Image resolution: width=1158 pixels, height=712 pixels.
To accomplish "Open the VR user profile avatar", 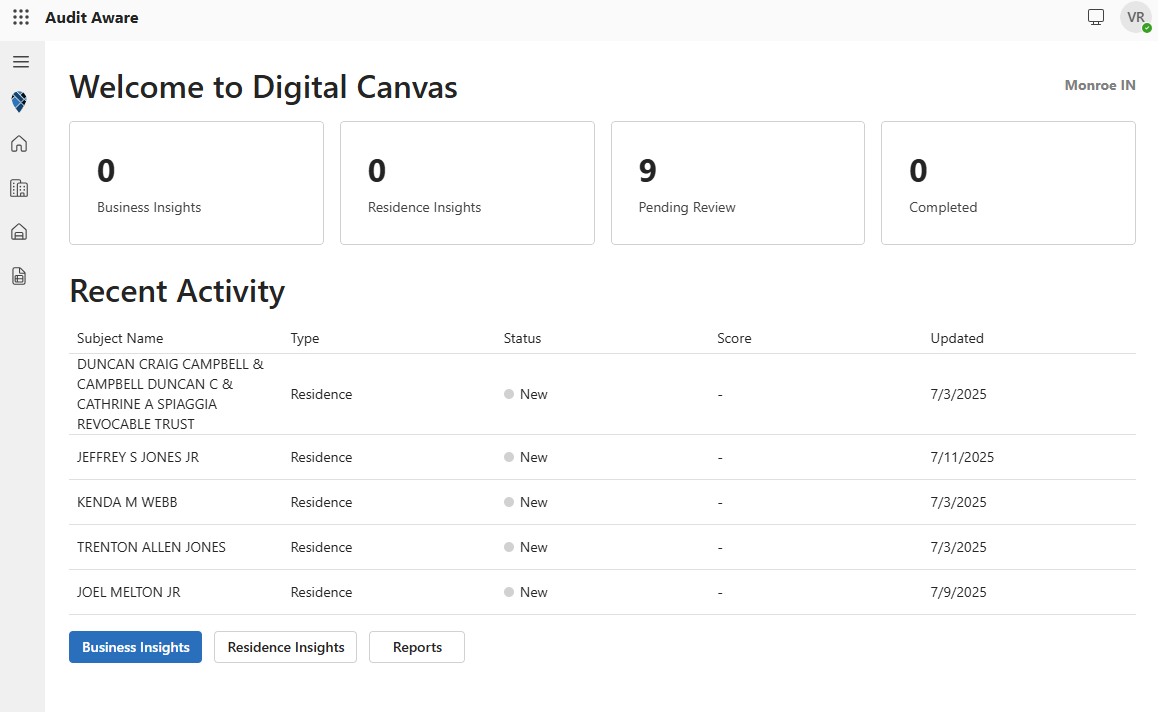I will tap(1136, 17).
